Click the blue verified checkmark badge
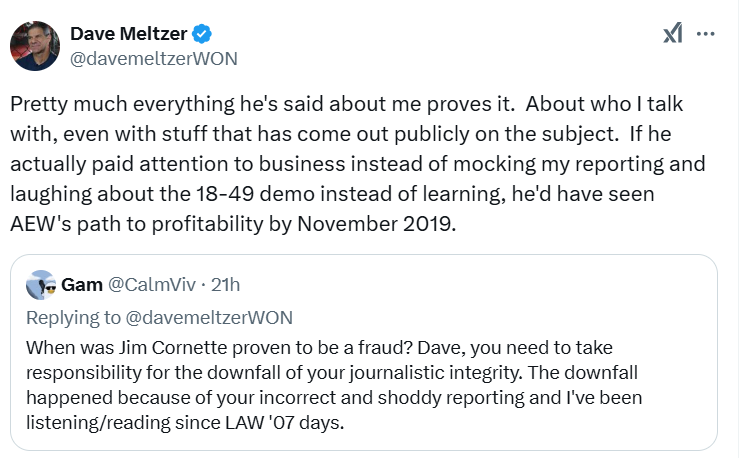740x458 pixels. (201, 34)
